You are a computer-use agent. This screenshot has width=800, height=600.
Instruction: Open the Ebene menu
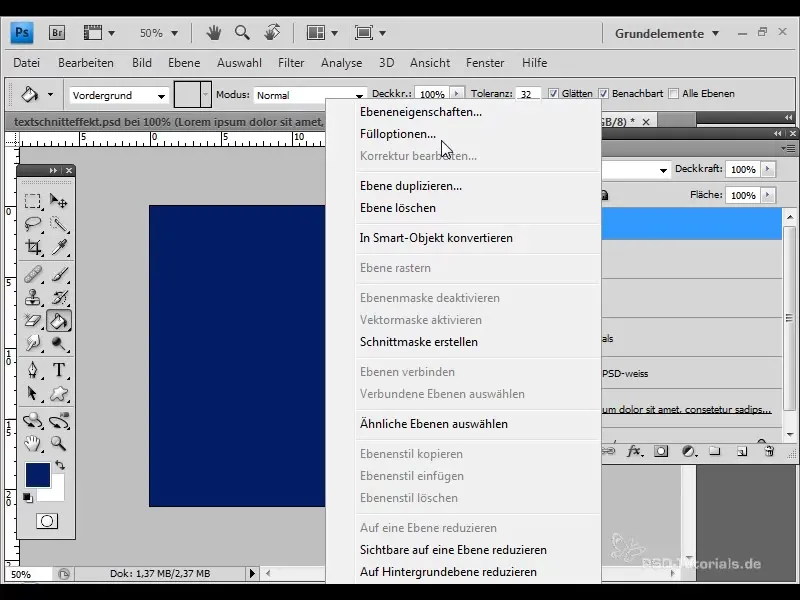tap(184, 63)
